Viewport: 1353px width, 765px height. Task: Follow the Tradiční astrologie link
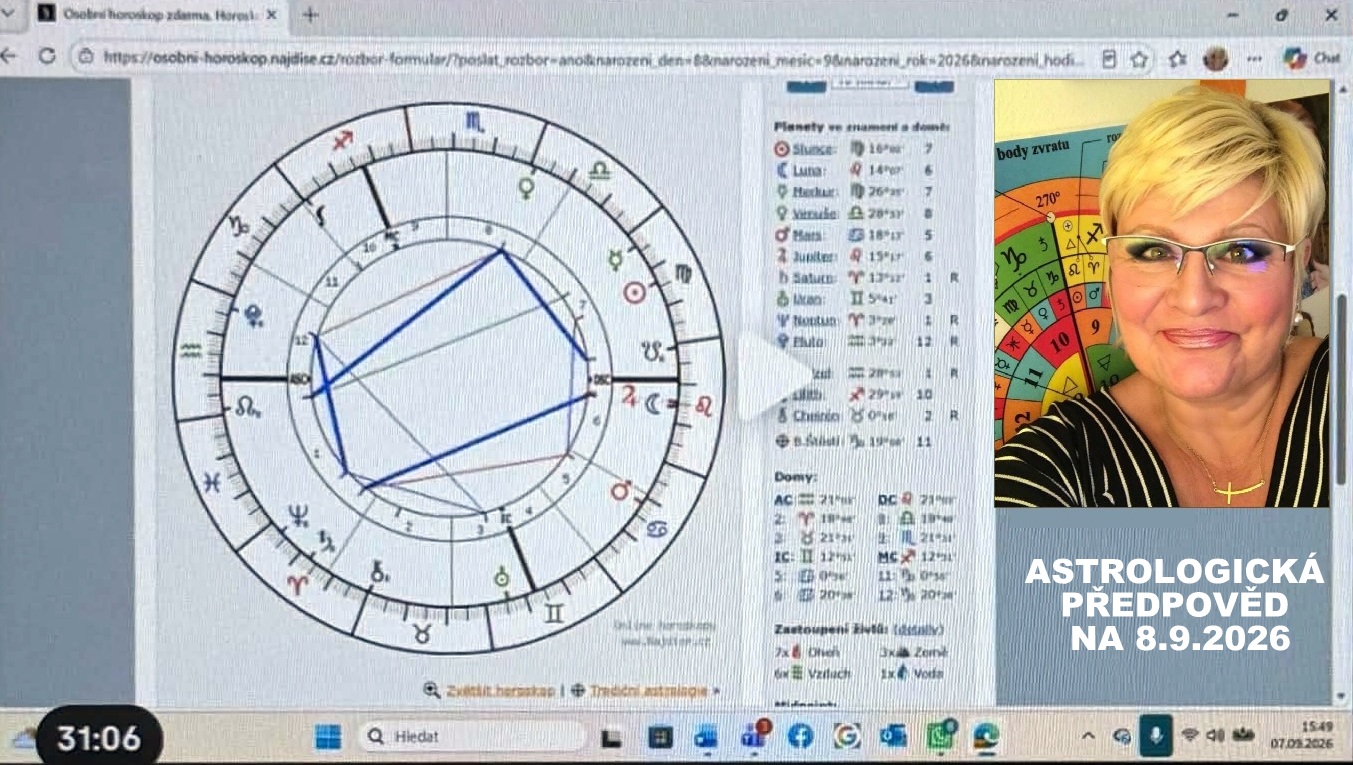click(649, 690)
